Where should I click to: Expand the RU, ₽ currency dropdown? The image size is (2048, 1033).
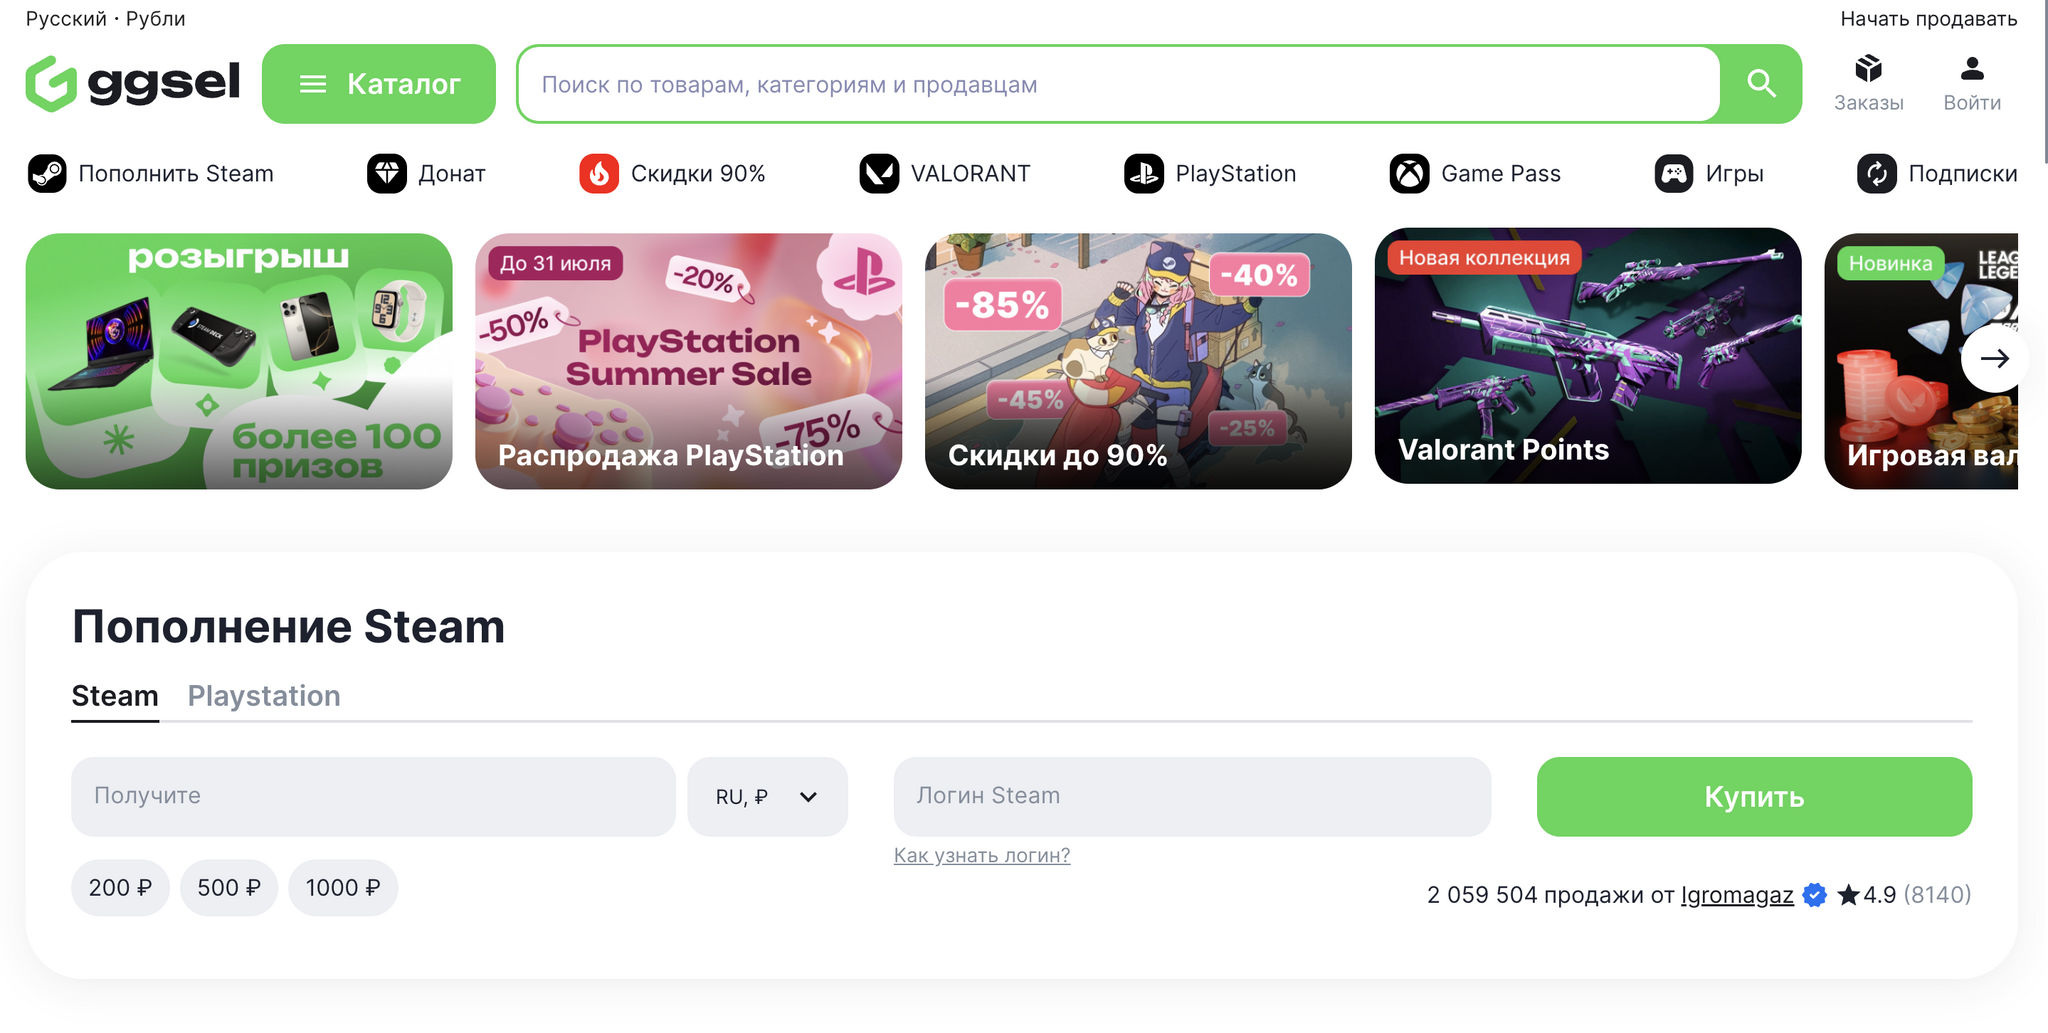[x=767, y=797]
